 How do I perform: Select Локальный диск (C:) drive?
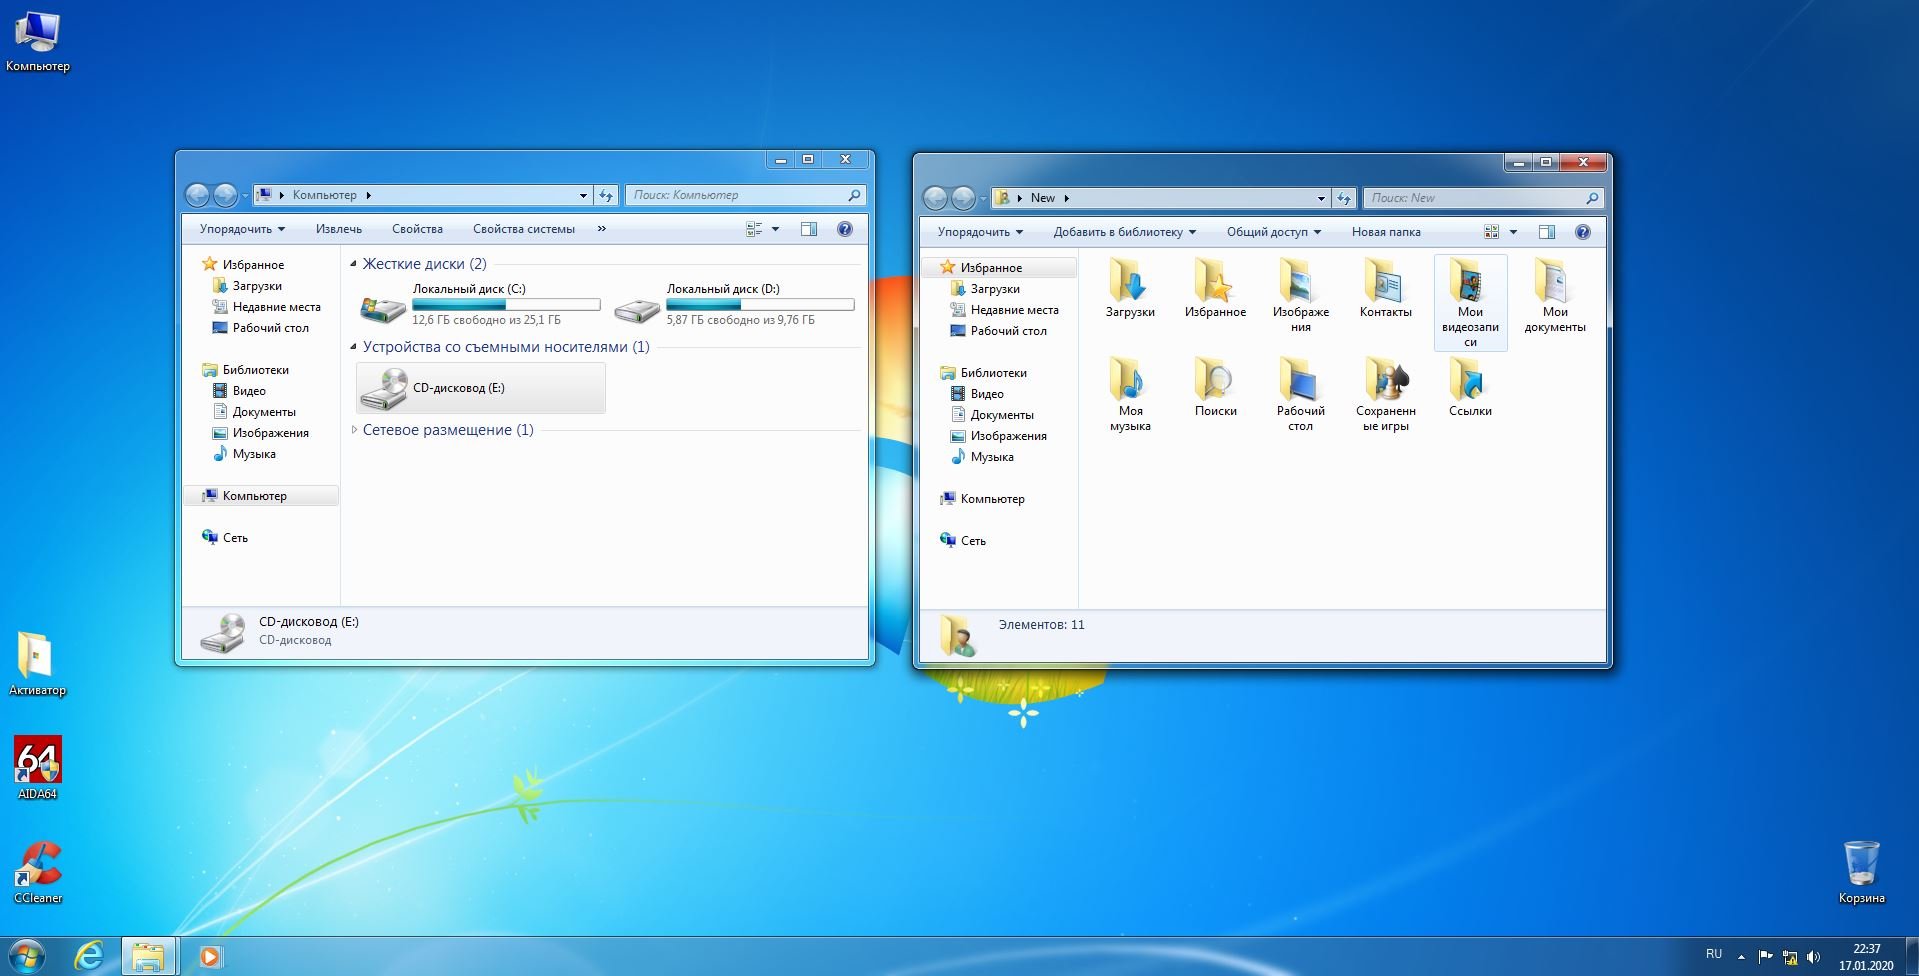click(480, 304)
